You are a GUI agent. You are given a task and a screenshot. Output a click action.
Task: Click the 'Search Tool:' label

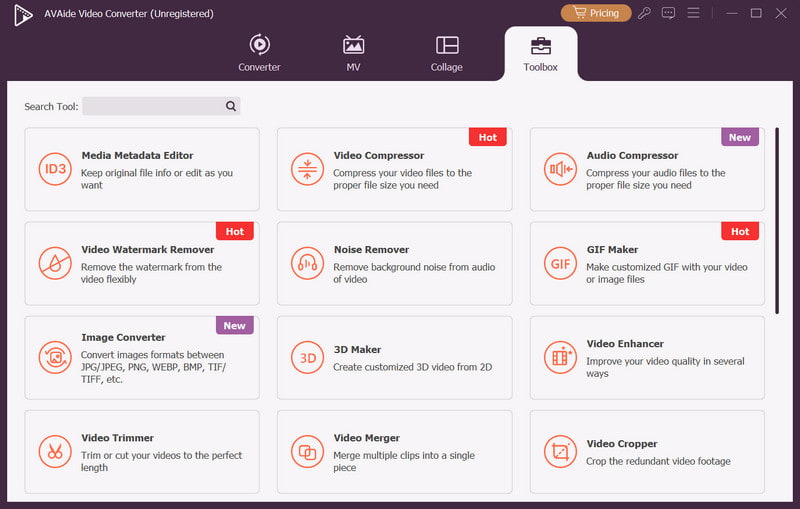click(51, 107)
